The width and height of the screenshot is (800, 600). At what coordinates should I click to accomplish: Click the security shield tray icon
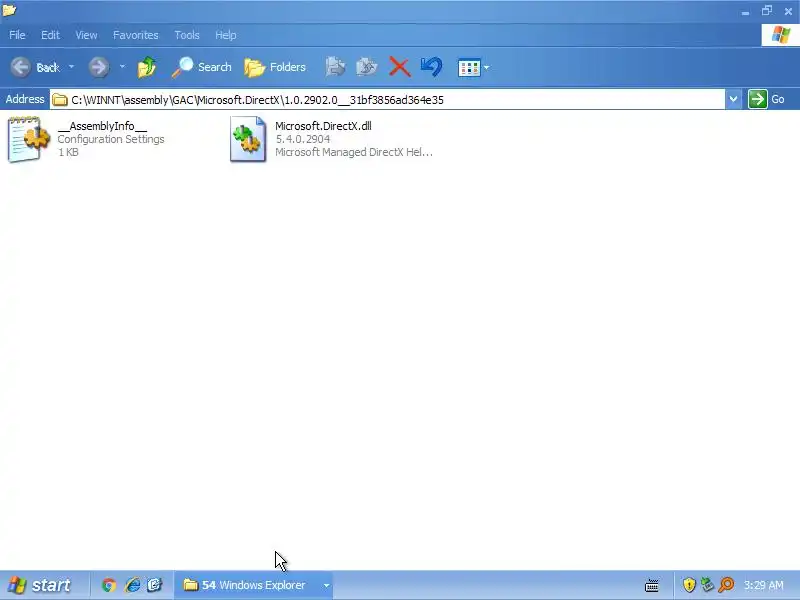click(x=689, y=585)
